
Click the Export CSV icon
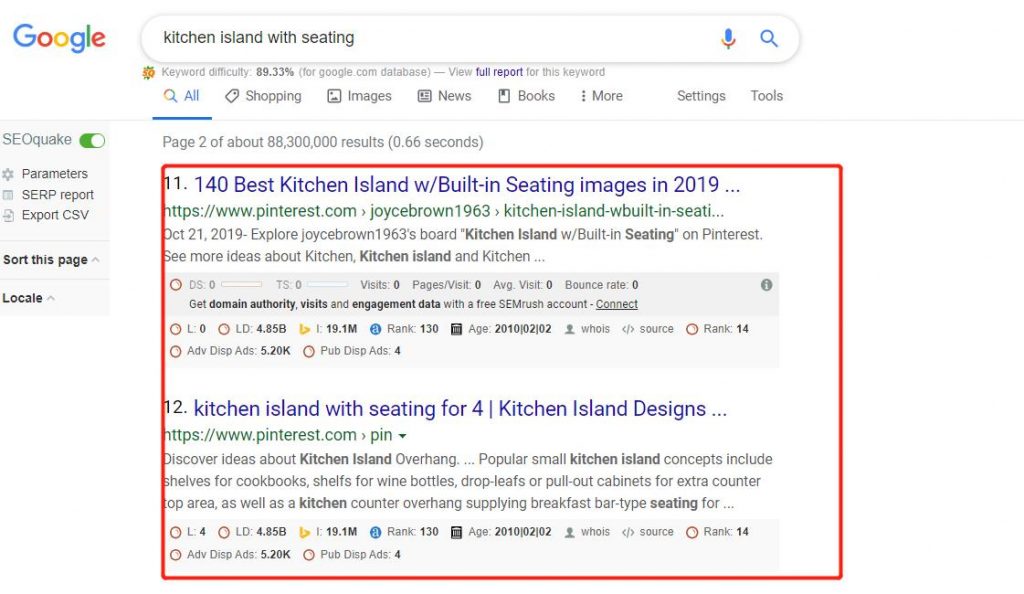(8, 215)
